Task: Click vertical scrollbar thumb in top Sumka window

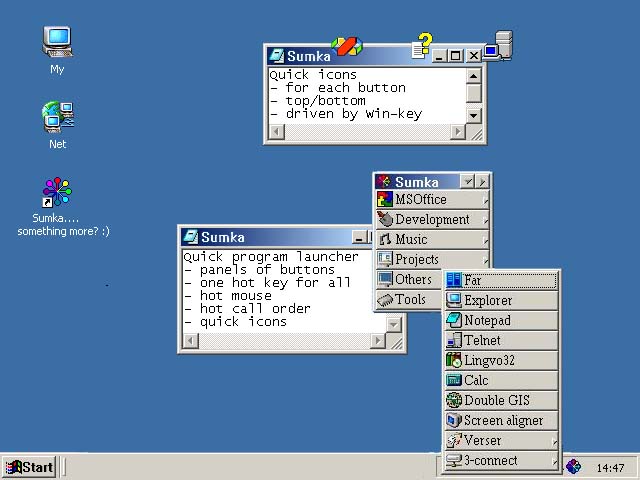Action: click(x=473, y=93)
